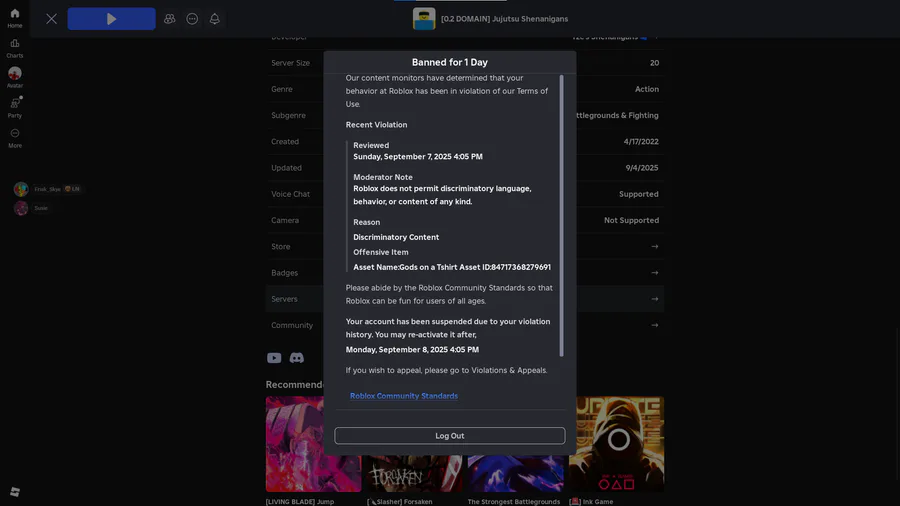Expand the Community row arrow
This screenshot has height=506, width=900.
coord(655,325)
